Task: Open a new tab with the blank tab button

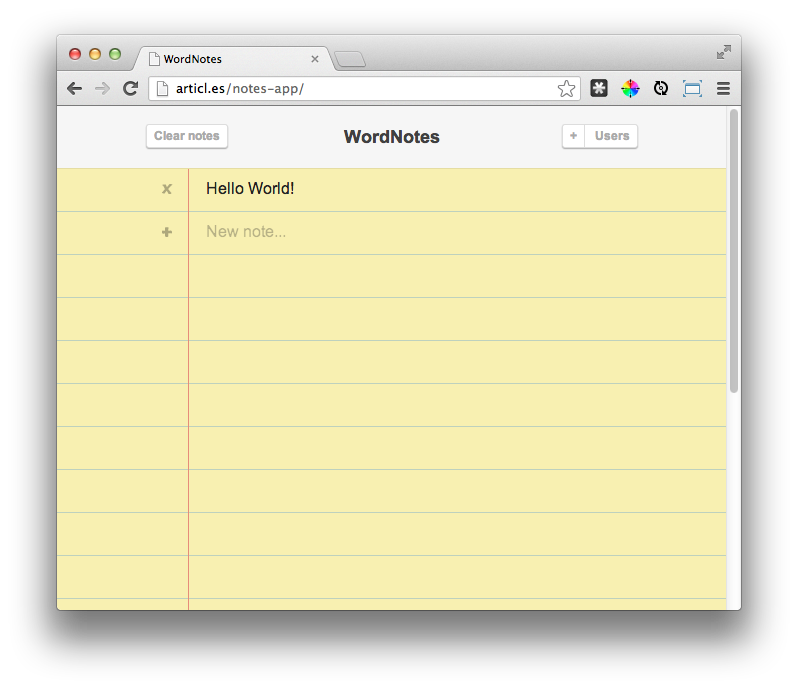Action: [x=350, y=60]
